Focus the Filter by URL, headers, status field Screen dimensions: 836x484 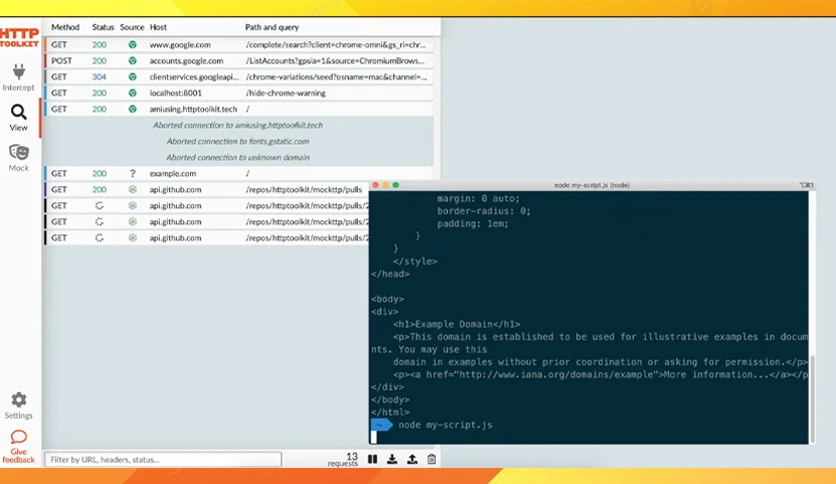(x=163, y=459)
